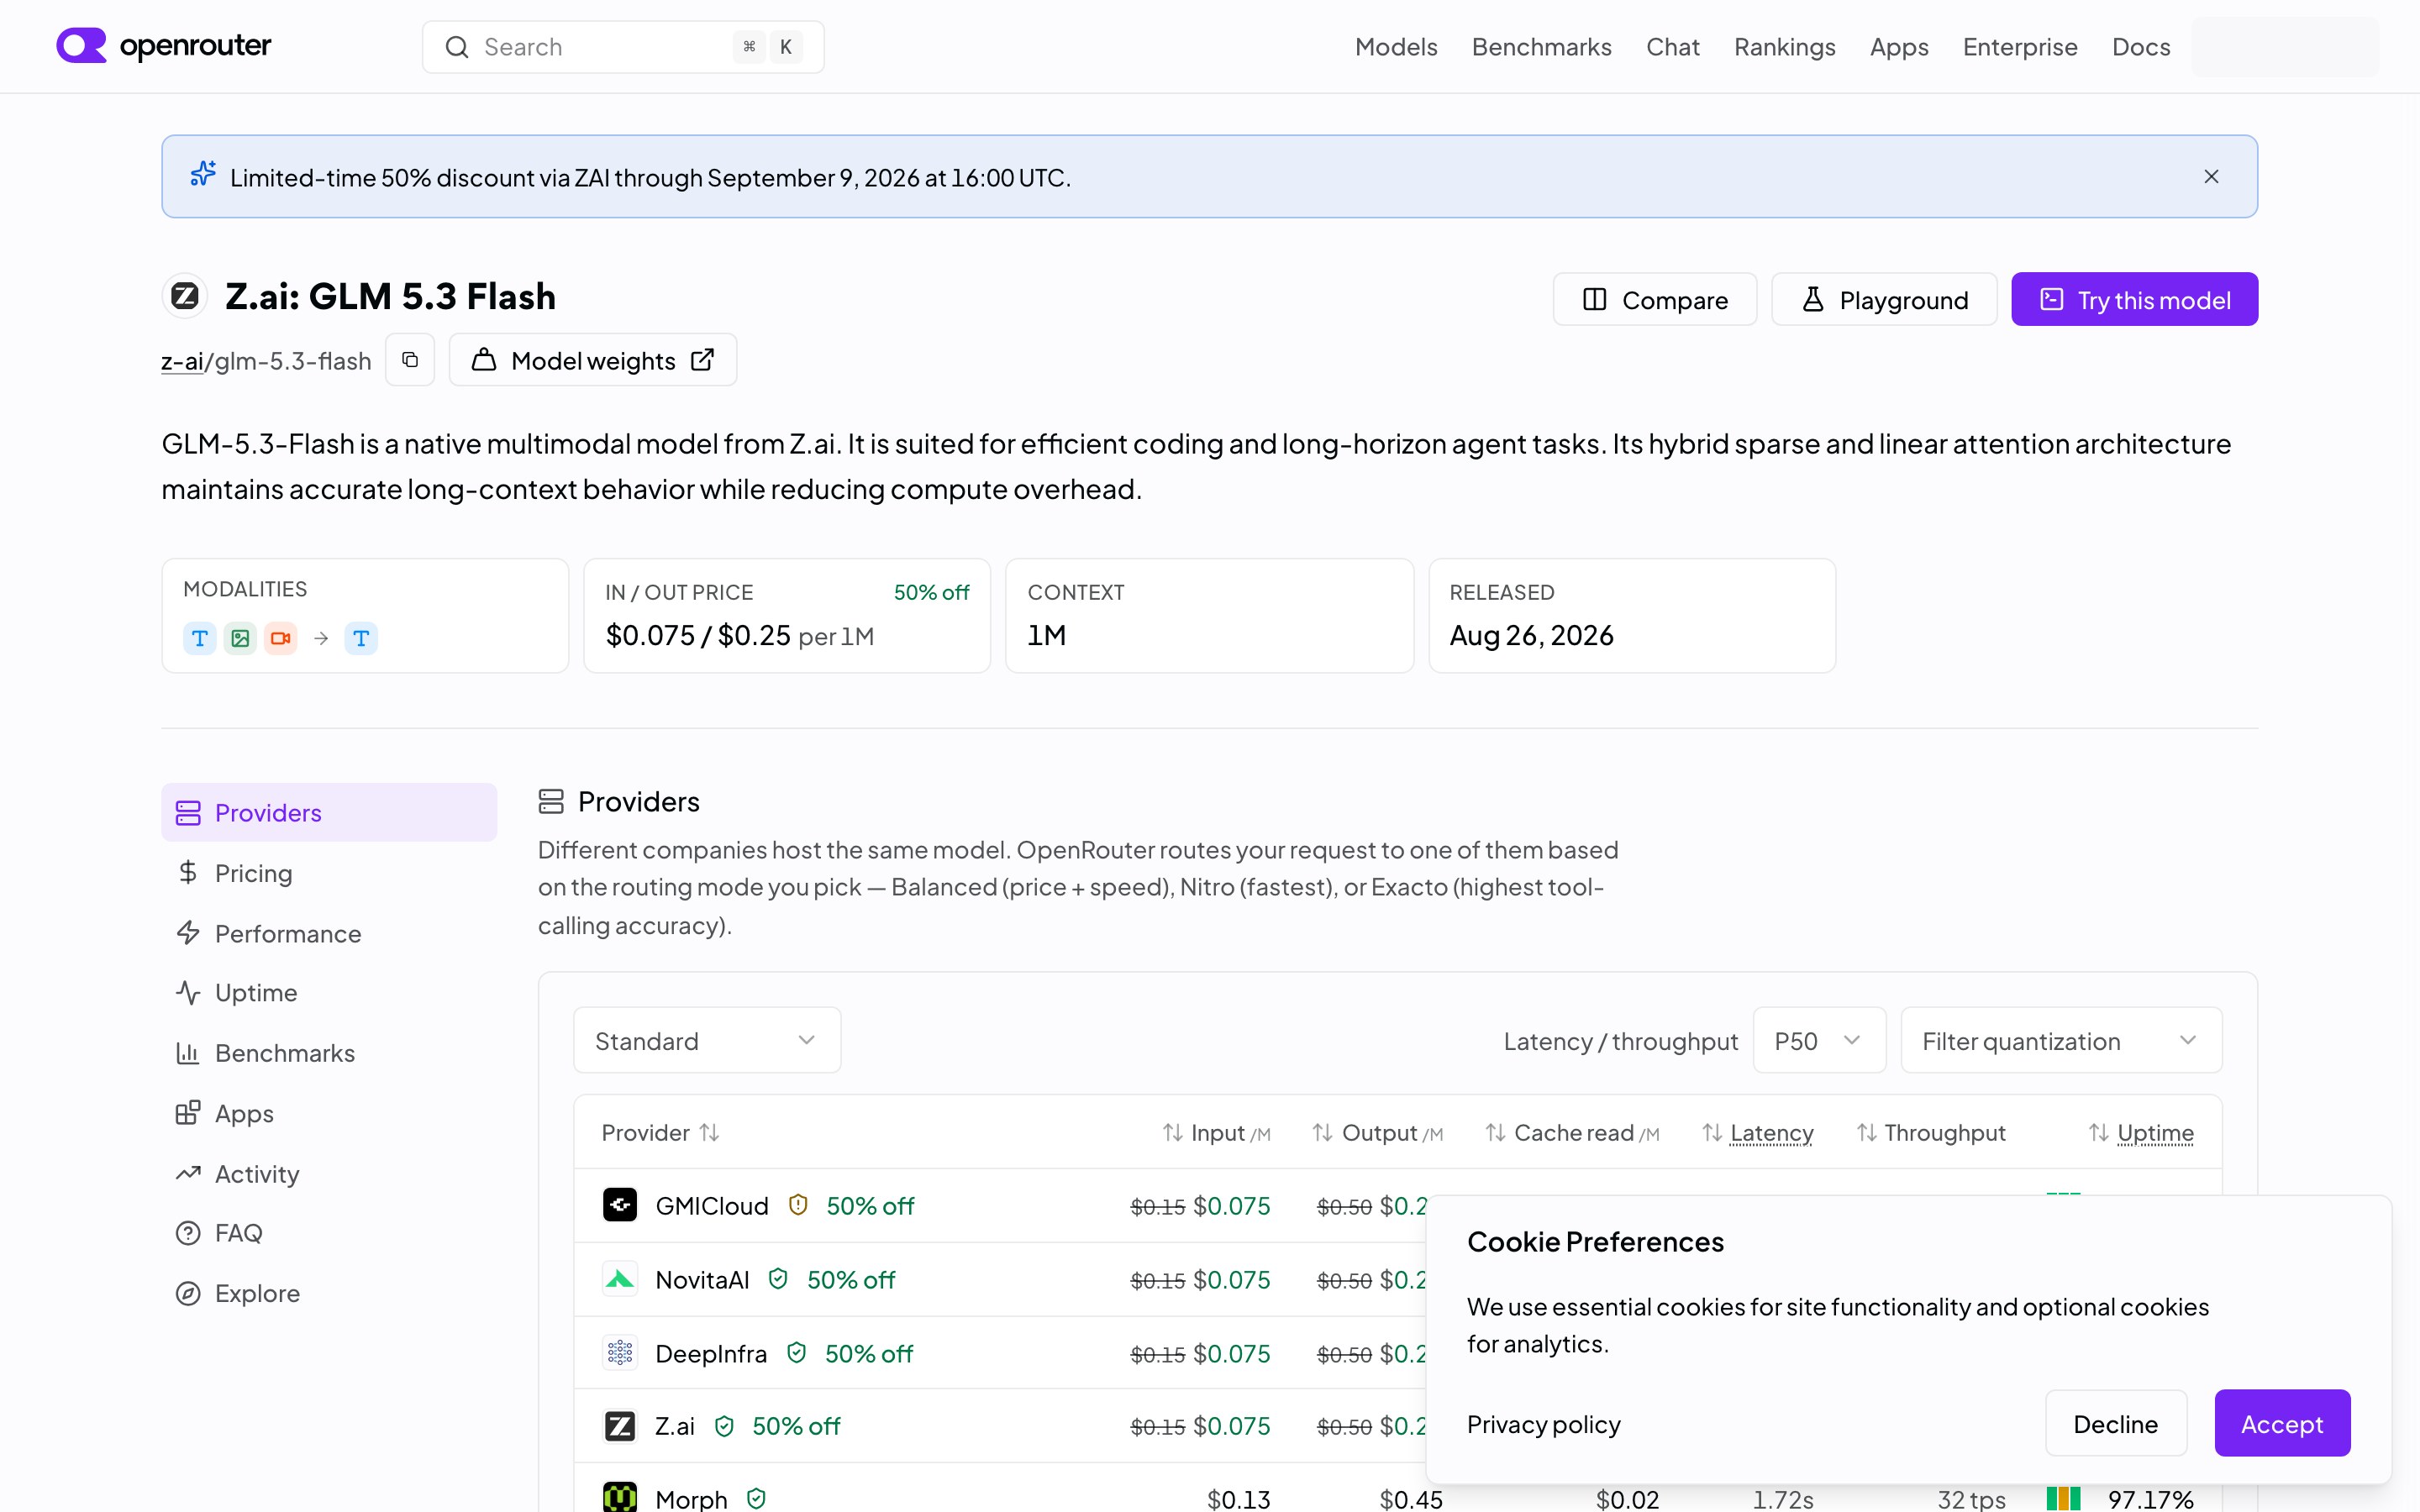This screenshot has width=2420, height=1512.
Task: Click the Try this model button
Action: [2134, 299]
